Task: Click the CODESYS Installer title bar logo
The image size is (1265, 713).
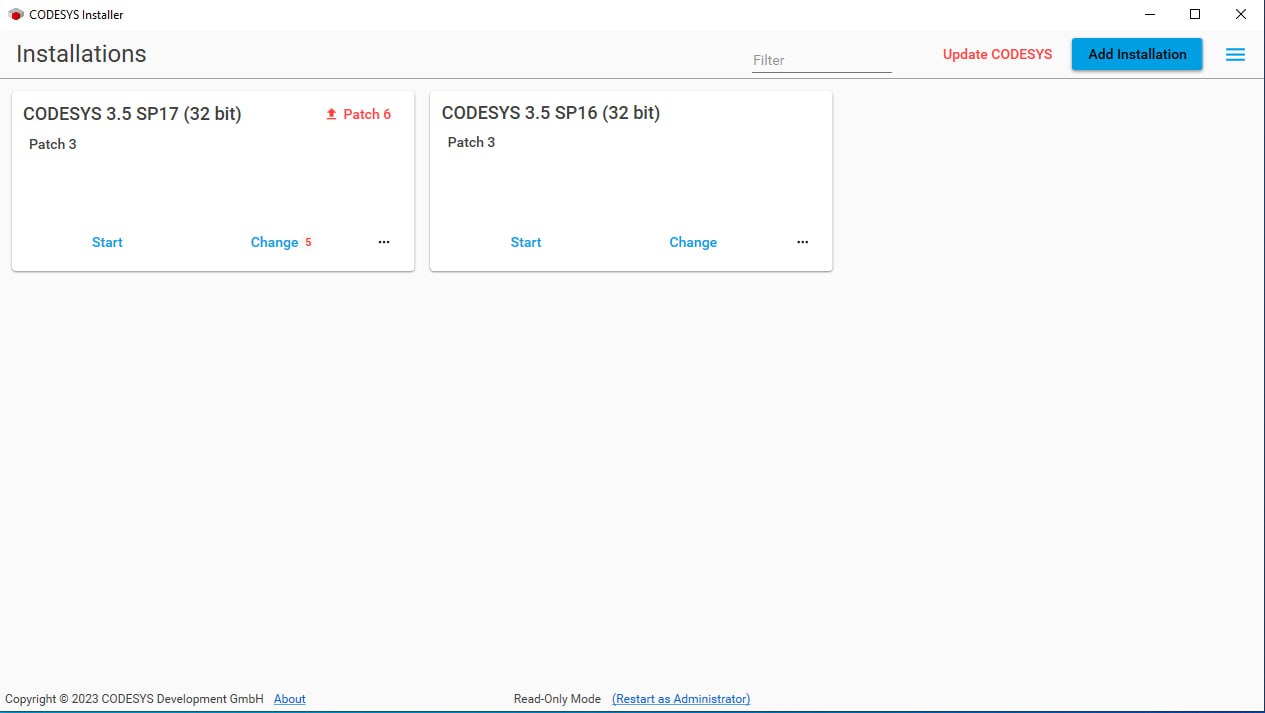Action: [15, 15]
